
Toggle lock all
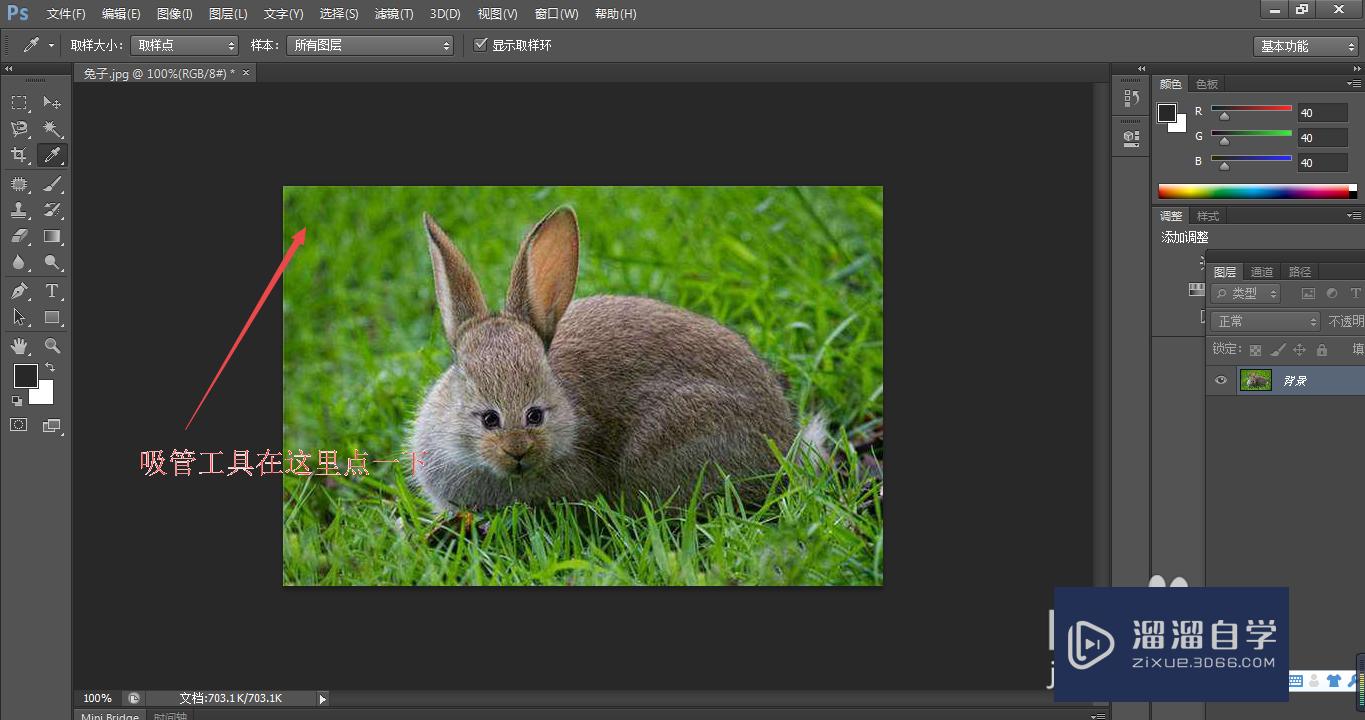pyautogui.click(x=1322, y=350)
